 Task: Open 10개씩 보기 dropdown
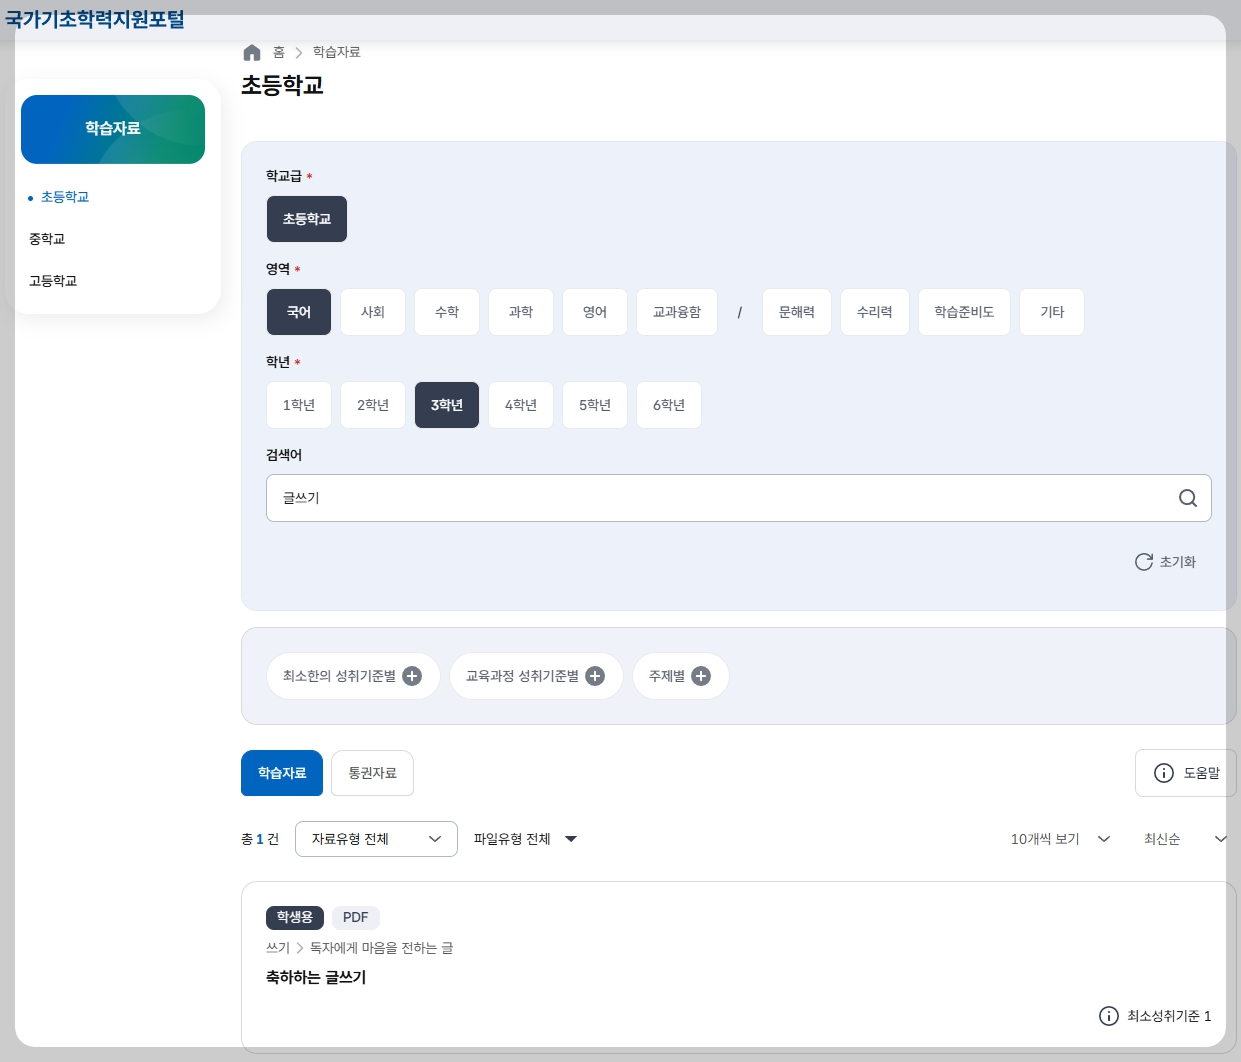1060,839
